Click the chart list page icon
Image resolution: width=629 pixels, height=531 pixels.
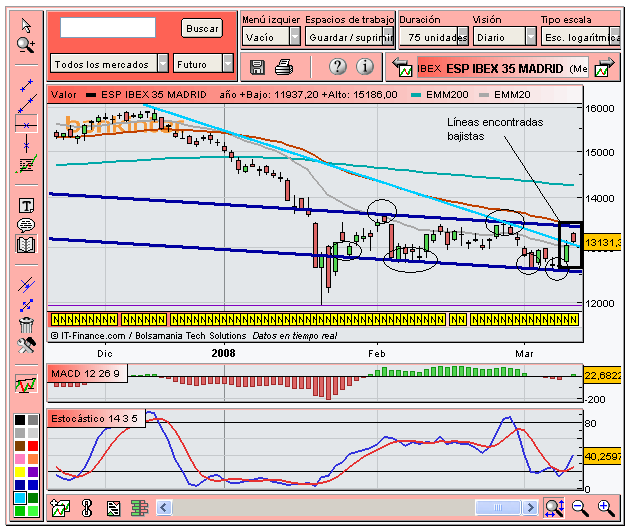click(114, 509)
